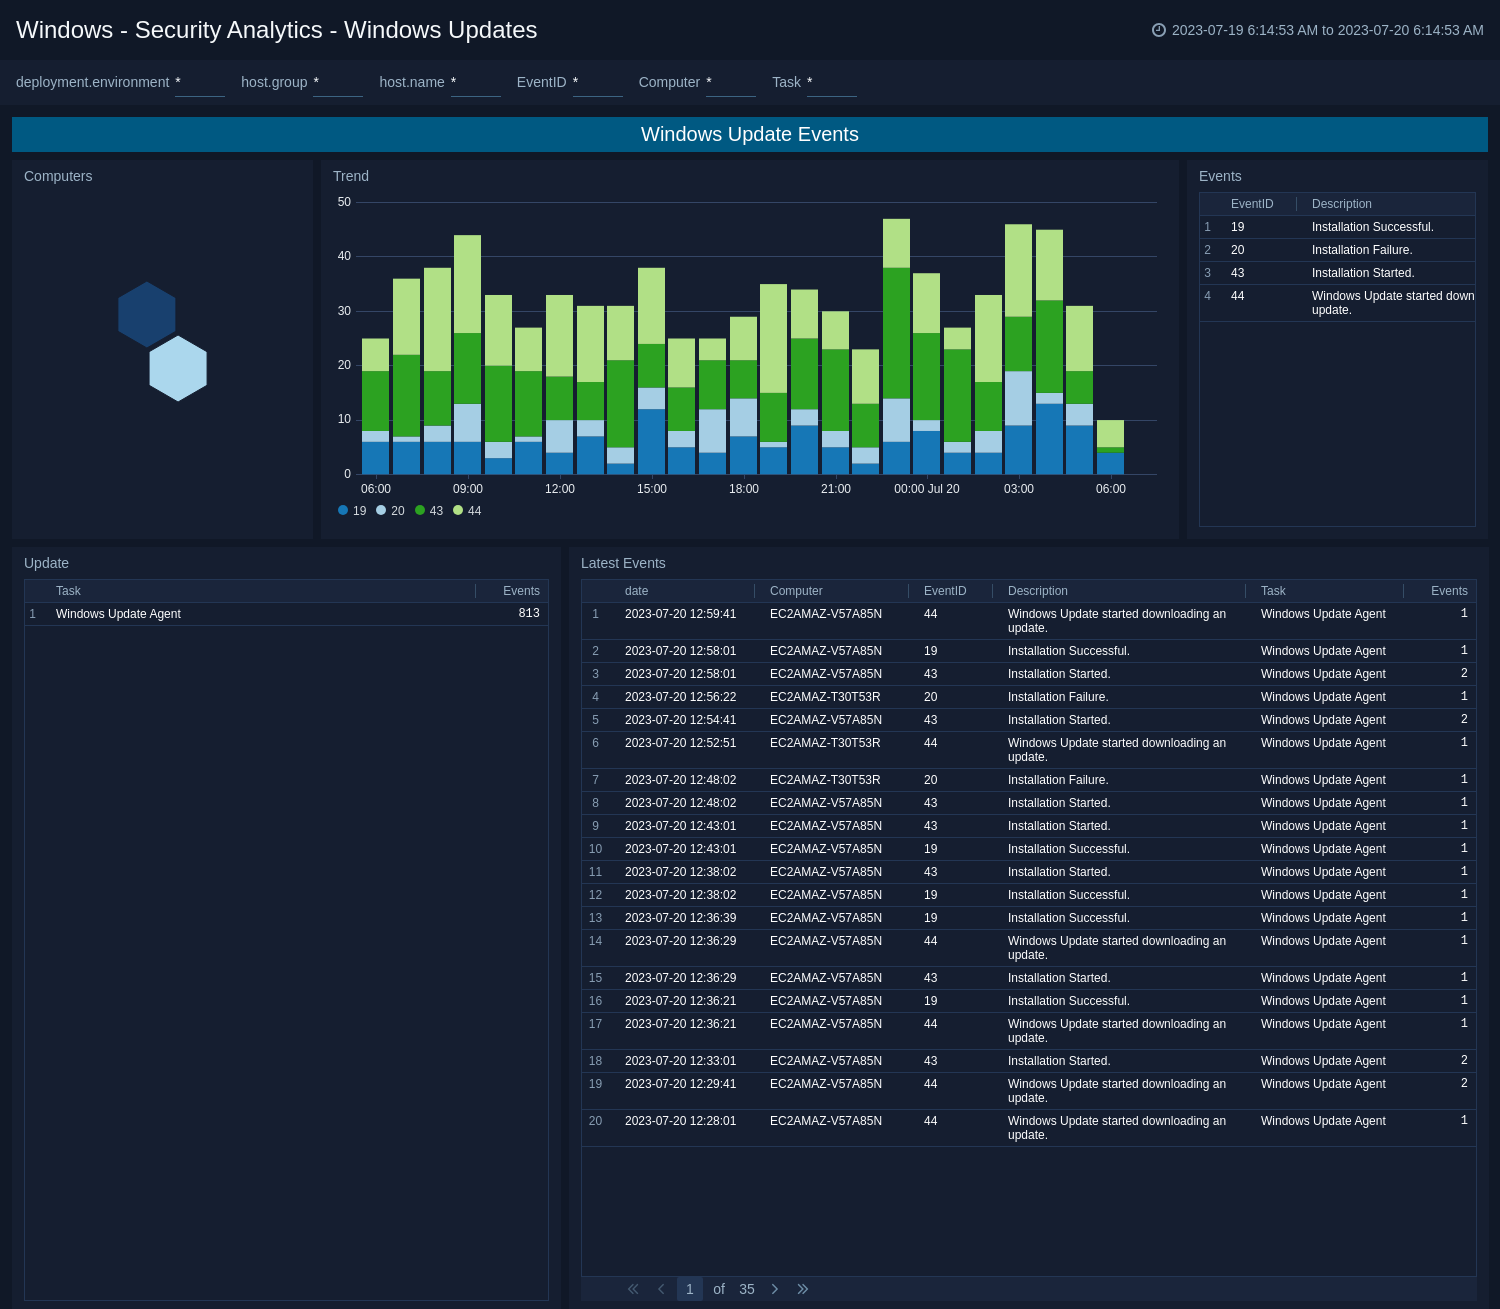The image size is (1500, 1309).
Task: Select the dark blue hexagon in Computers
Action: click(x=147, y=314)
